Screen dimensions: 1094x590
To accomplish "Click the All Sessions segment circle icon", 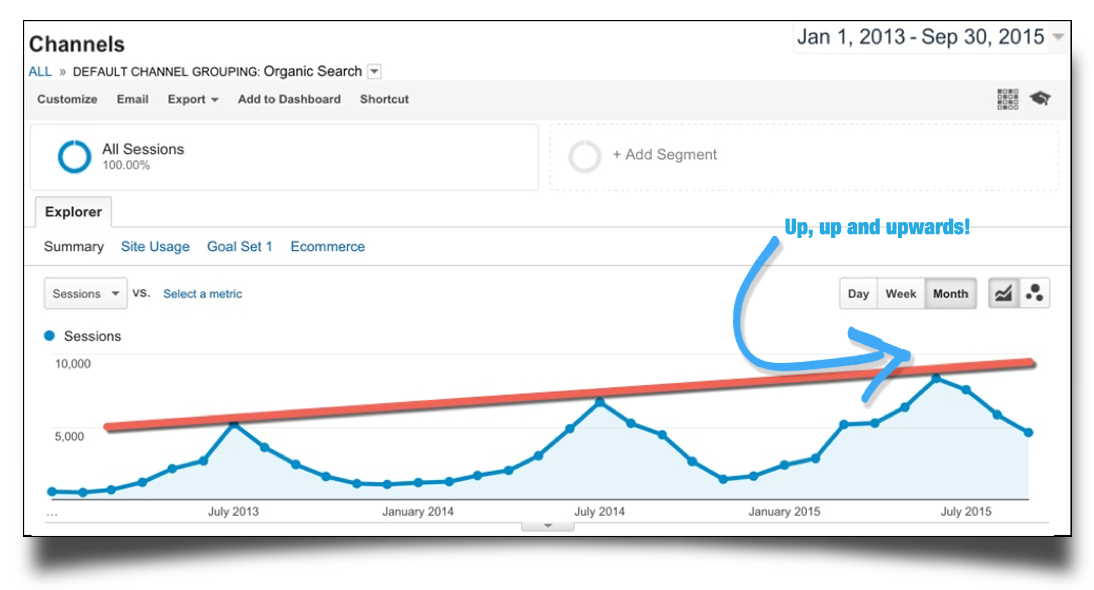I will click(x=74, y=156).
